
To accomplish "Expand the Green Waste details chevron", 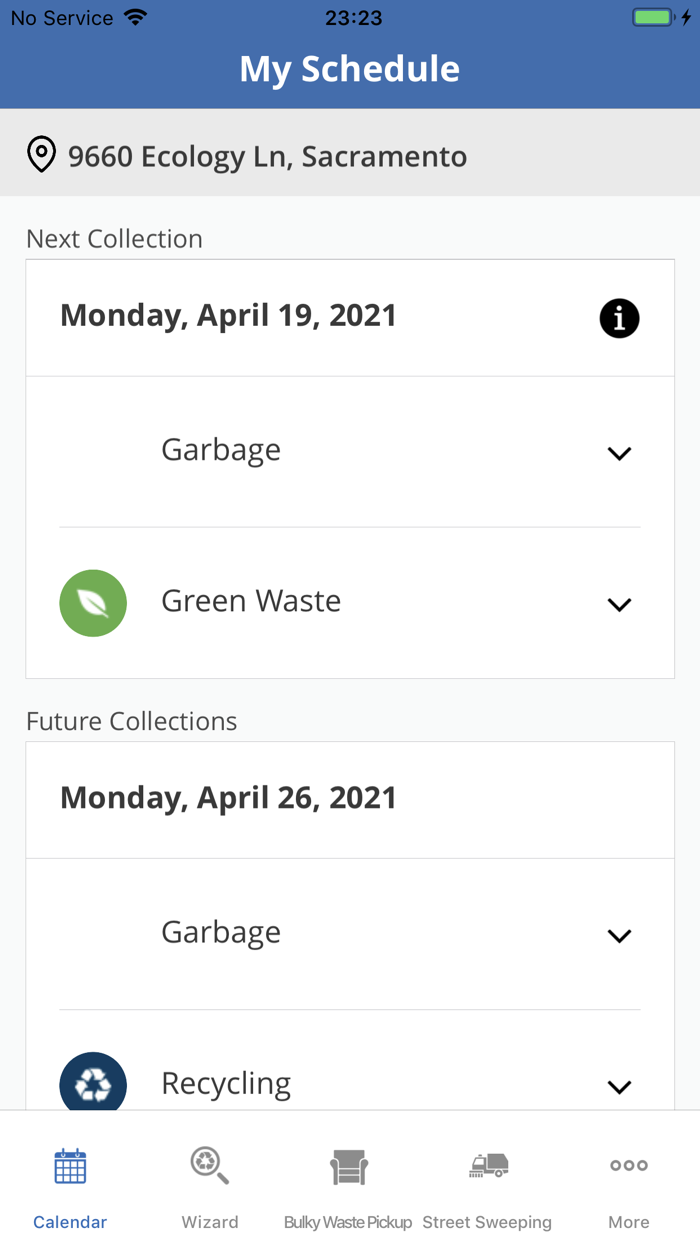I will (619, 604).
